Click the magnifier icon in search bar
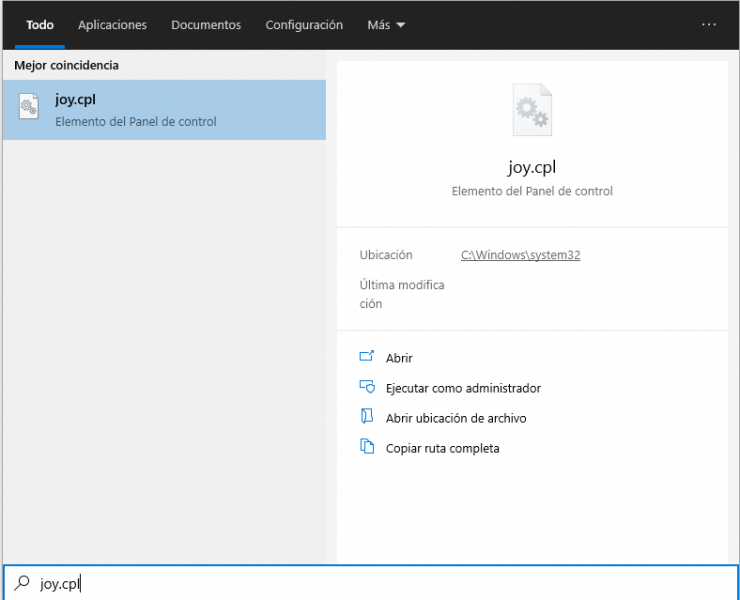 (21, 583)
